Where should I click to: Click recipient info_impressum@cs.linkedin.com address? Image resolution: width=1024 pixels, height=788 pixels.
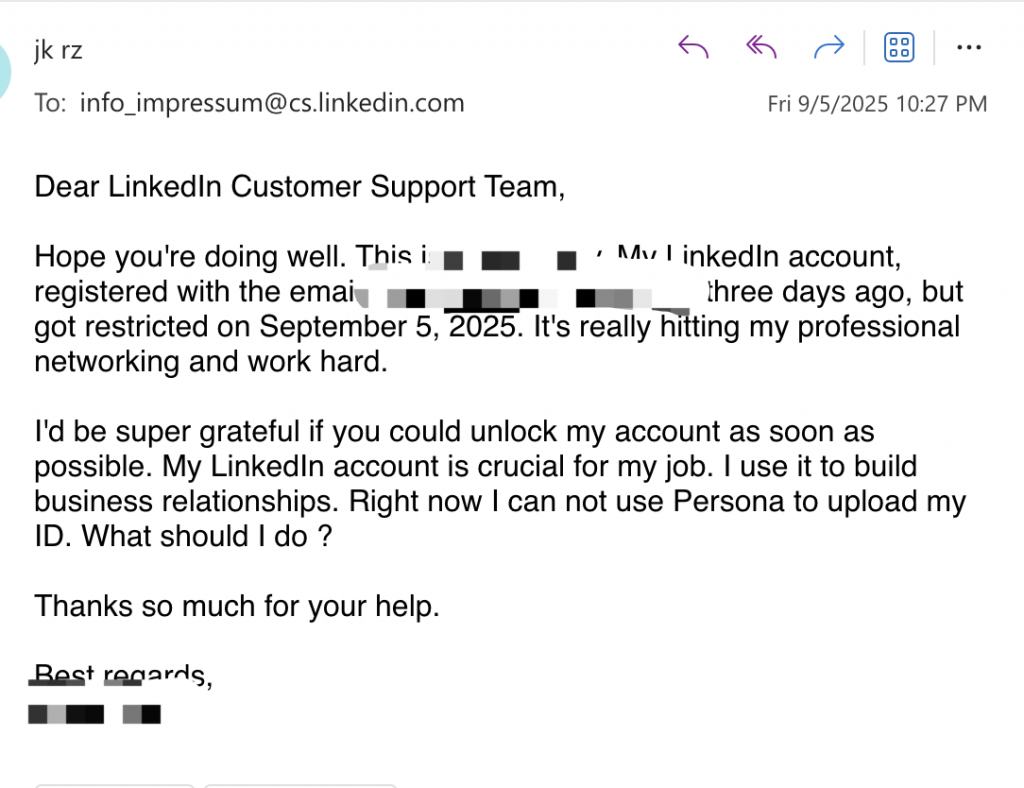[x=272, y=103]
